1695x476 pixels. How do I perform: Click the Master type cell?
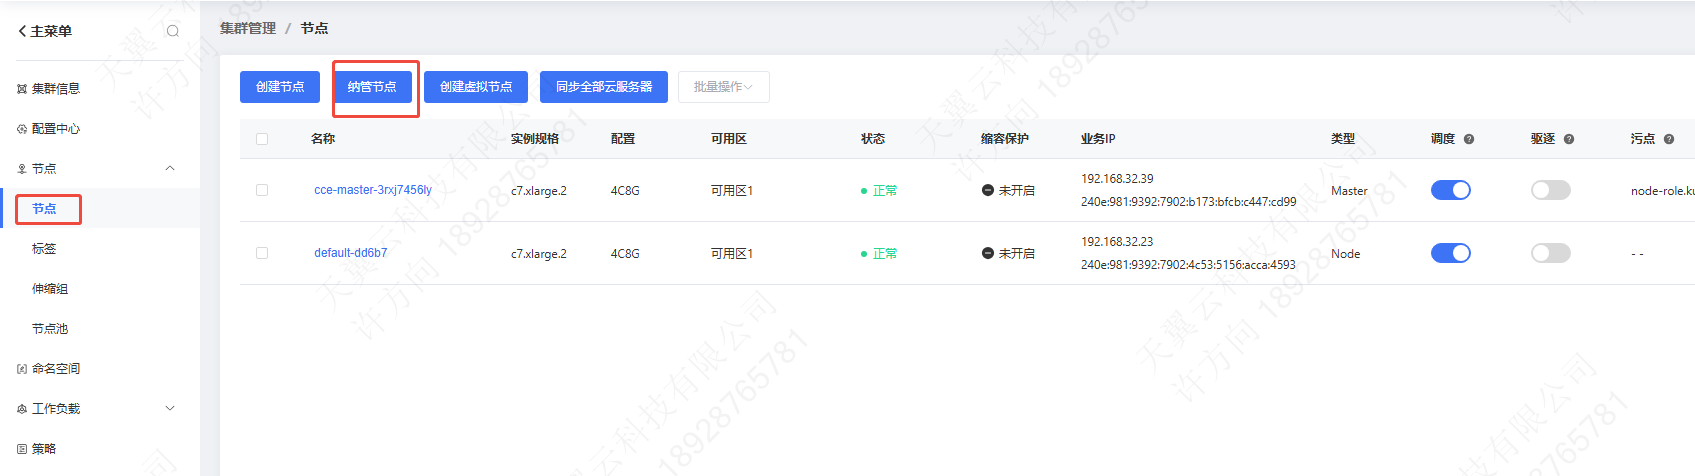click(x=1349, y=191)
